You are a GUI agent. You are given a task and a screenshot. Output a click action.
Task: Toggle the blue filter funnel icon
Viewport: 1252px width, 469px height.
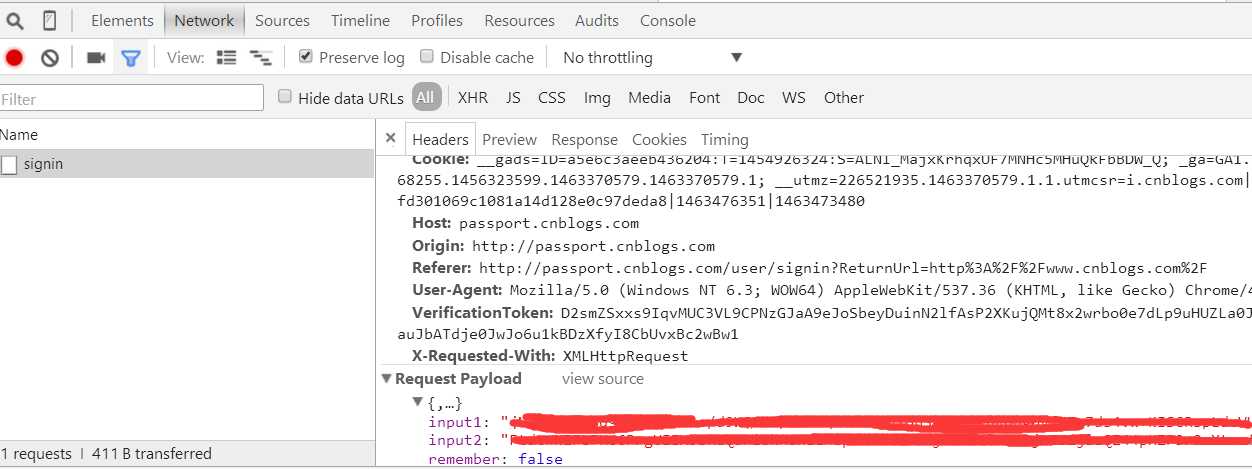coord(130,58)
